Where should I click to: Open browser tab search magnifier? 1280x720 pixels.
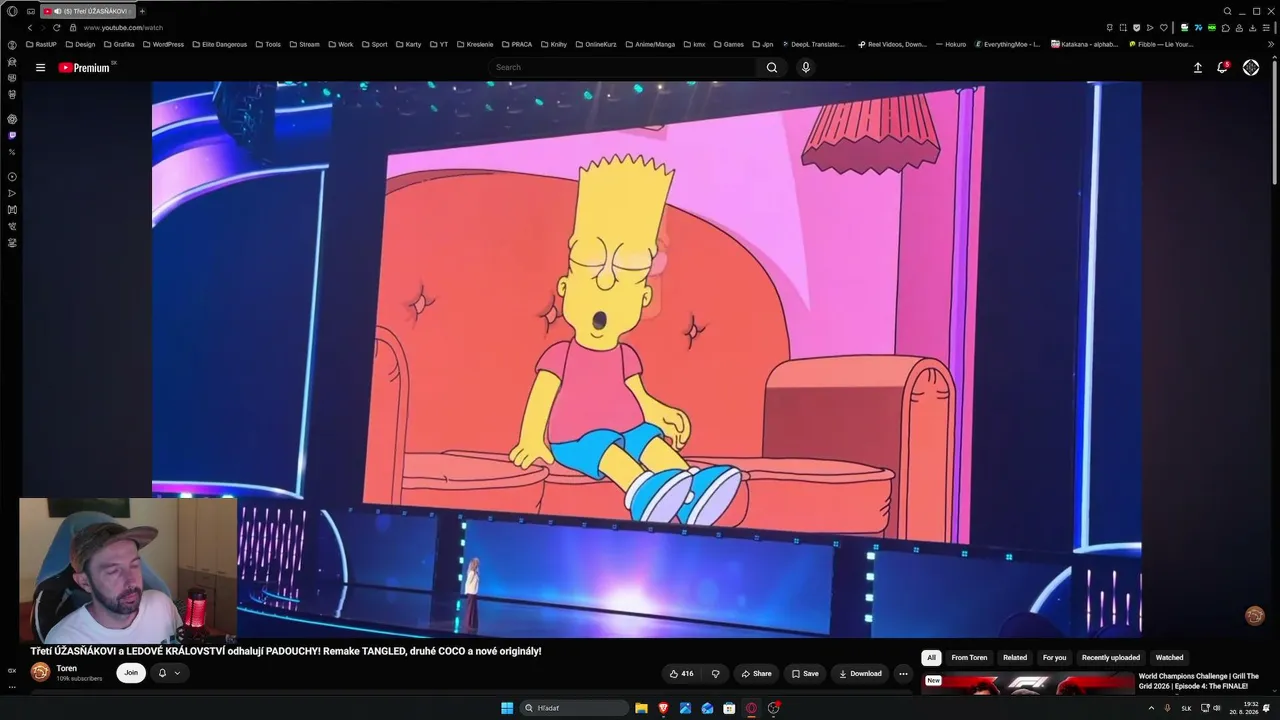pyautogui.click(x=1228, y=11)
